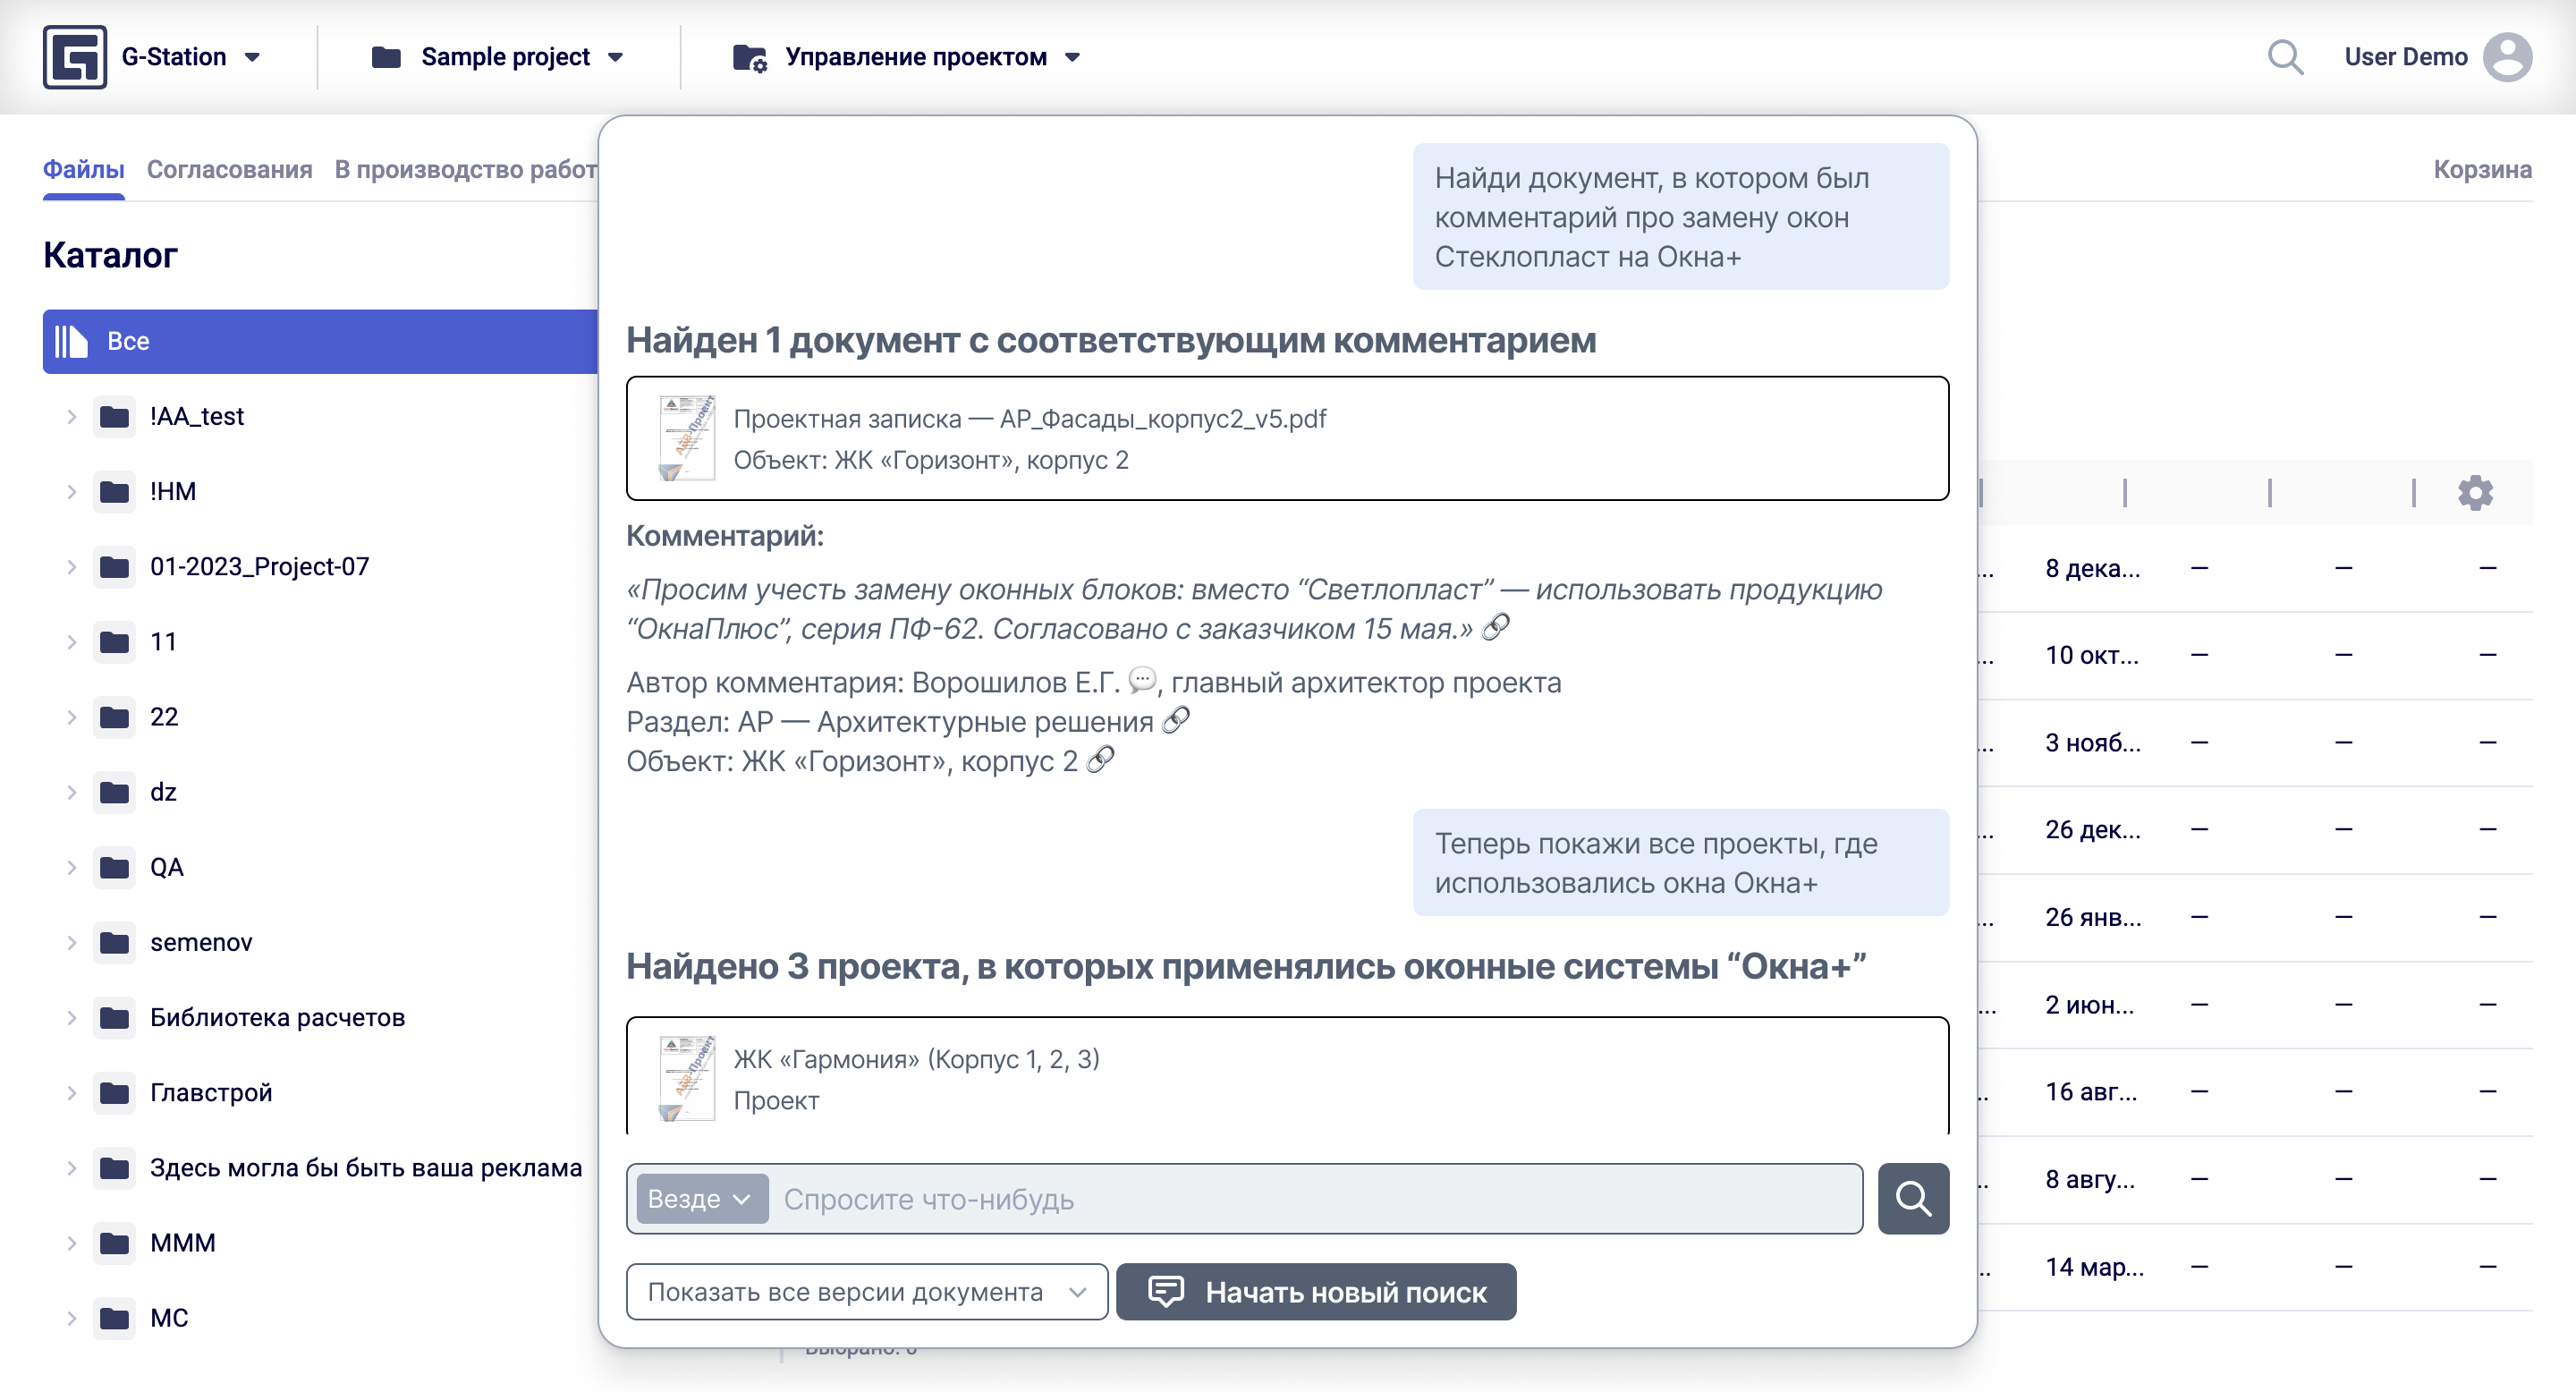Click comment bubble icon next to Ворошилов Е.Г.
The image size is (2576, 1392).
coord(1142,681)
